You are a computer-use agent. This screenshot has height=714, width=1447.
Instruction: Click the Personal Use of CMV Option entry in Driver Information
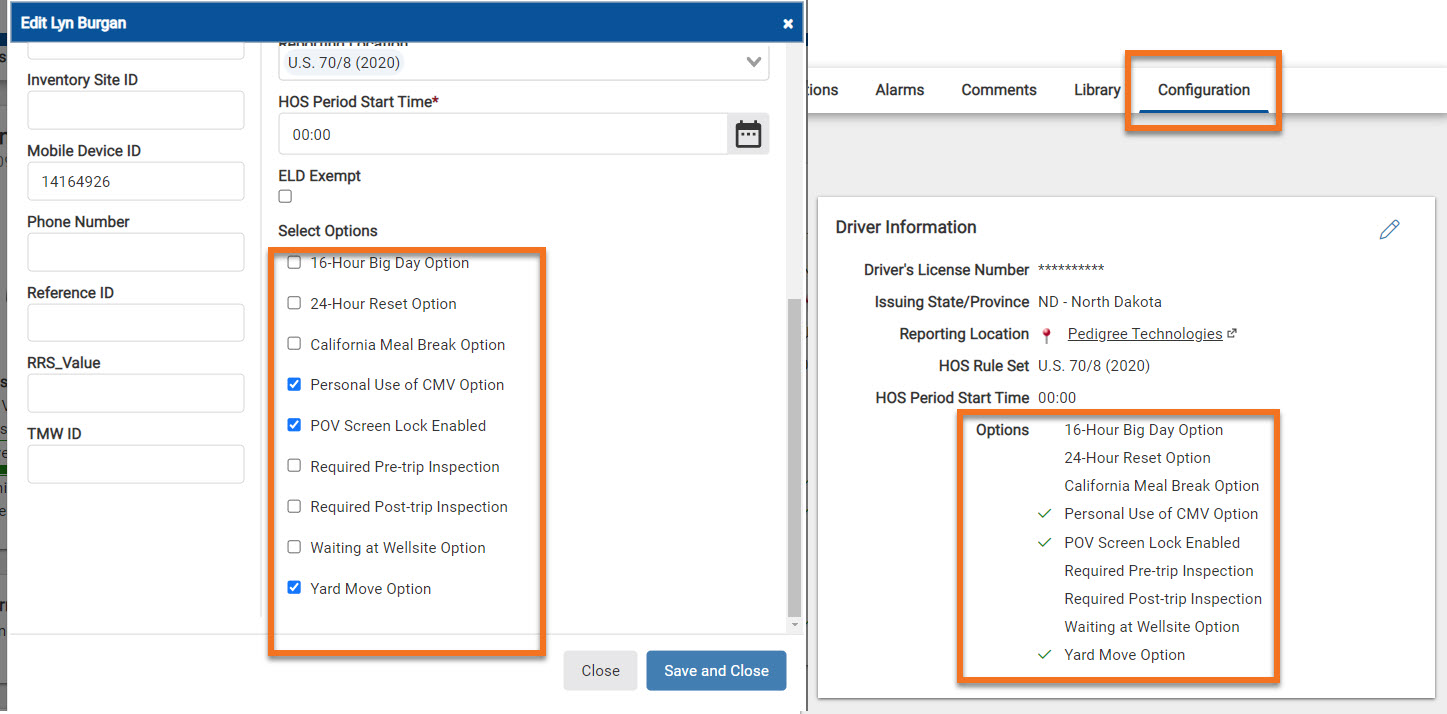point(1161,514)
